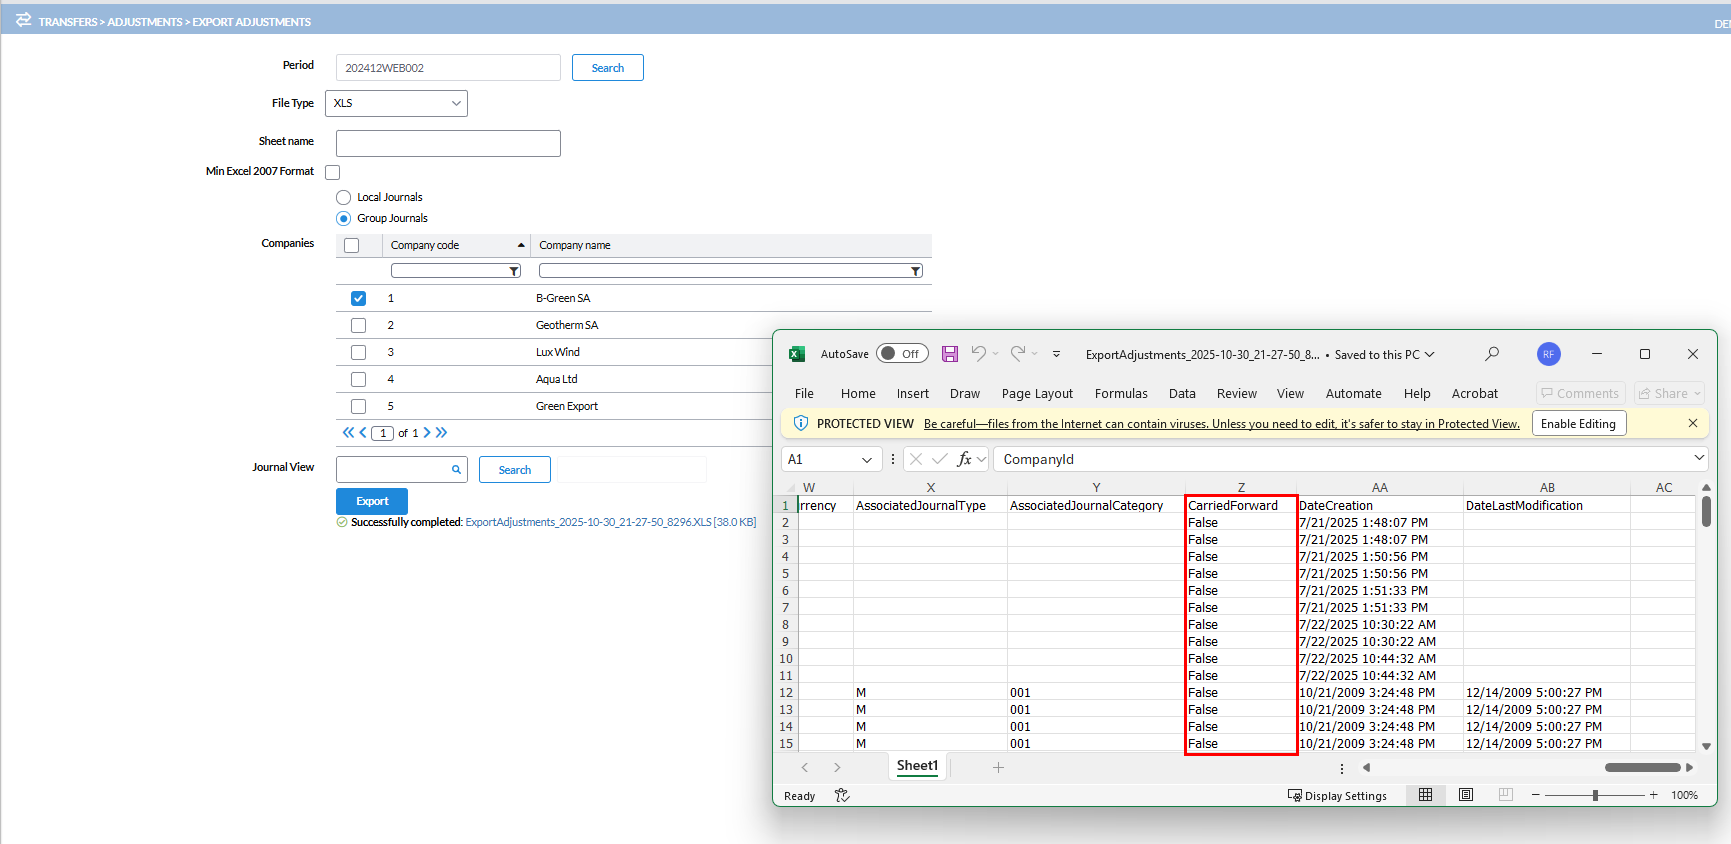This screenshot has width=1731, height=844.
Task: Click the Company name filter icon
Action: pos(915,271)
